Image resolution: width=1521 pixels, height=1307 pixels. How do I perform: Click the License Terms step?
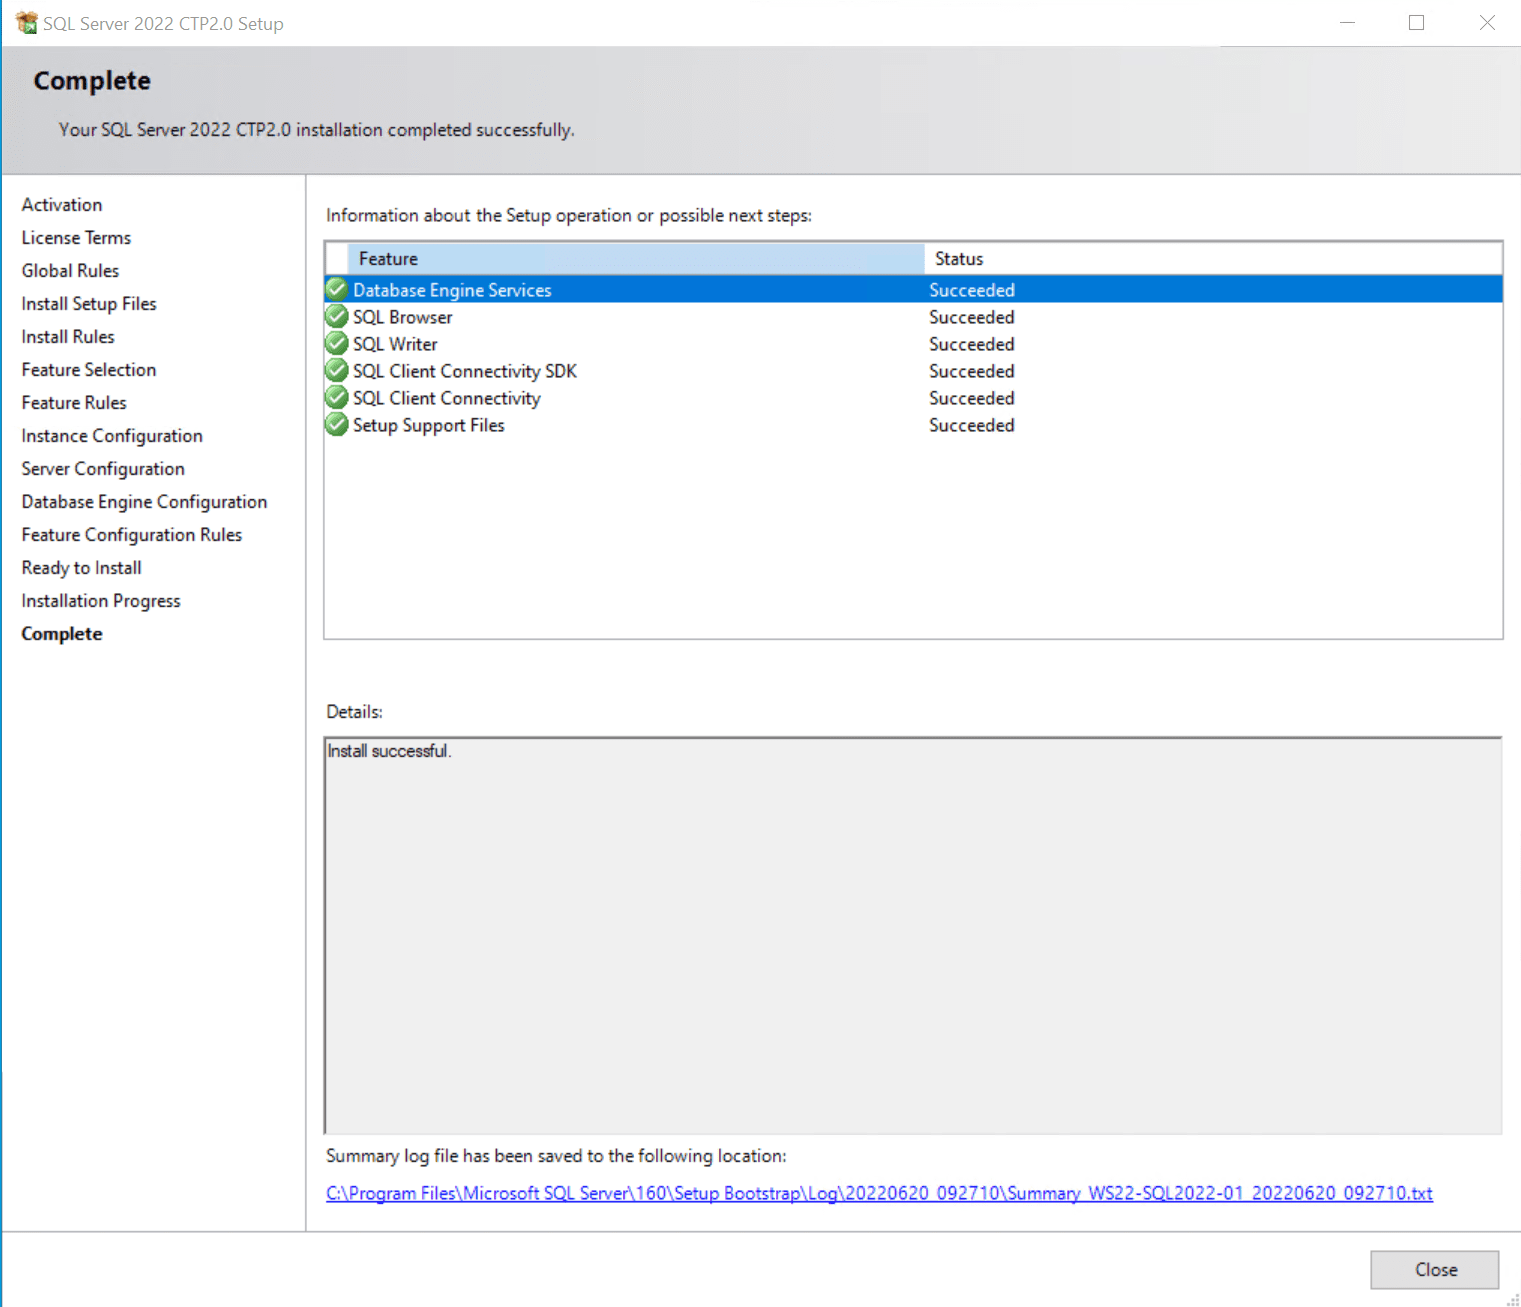click(76, 238)
